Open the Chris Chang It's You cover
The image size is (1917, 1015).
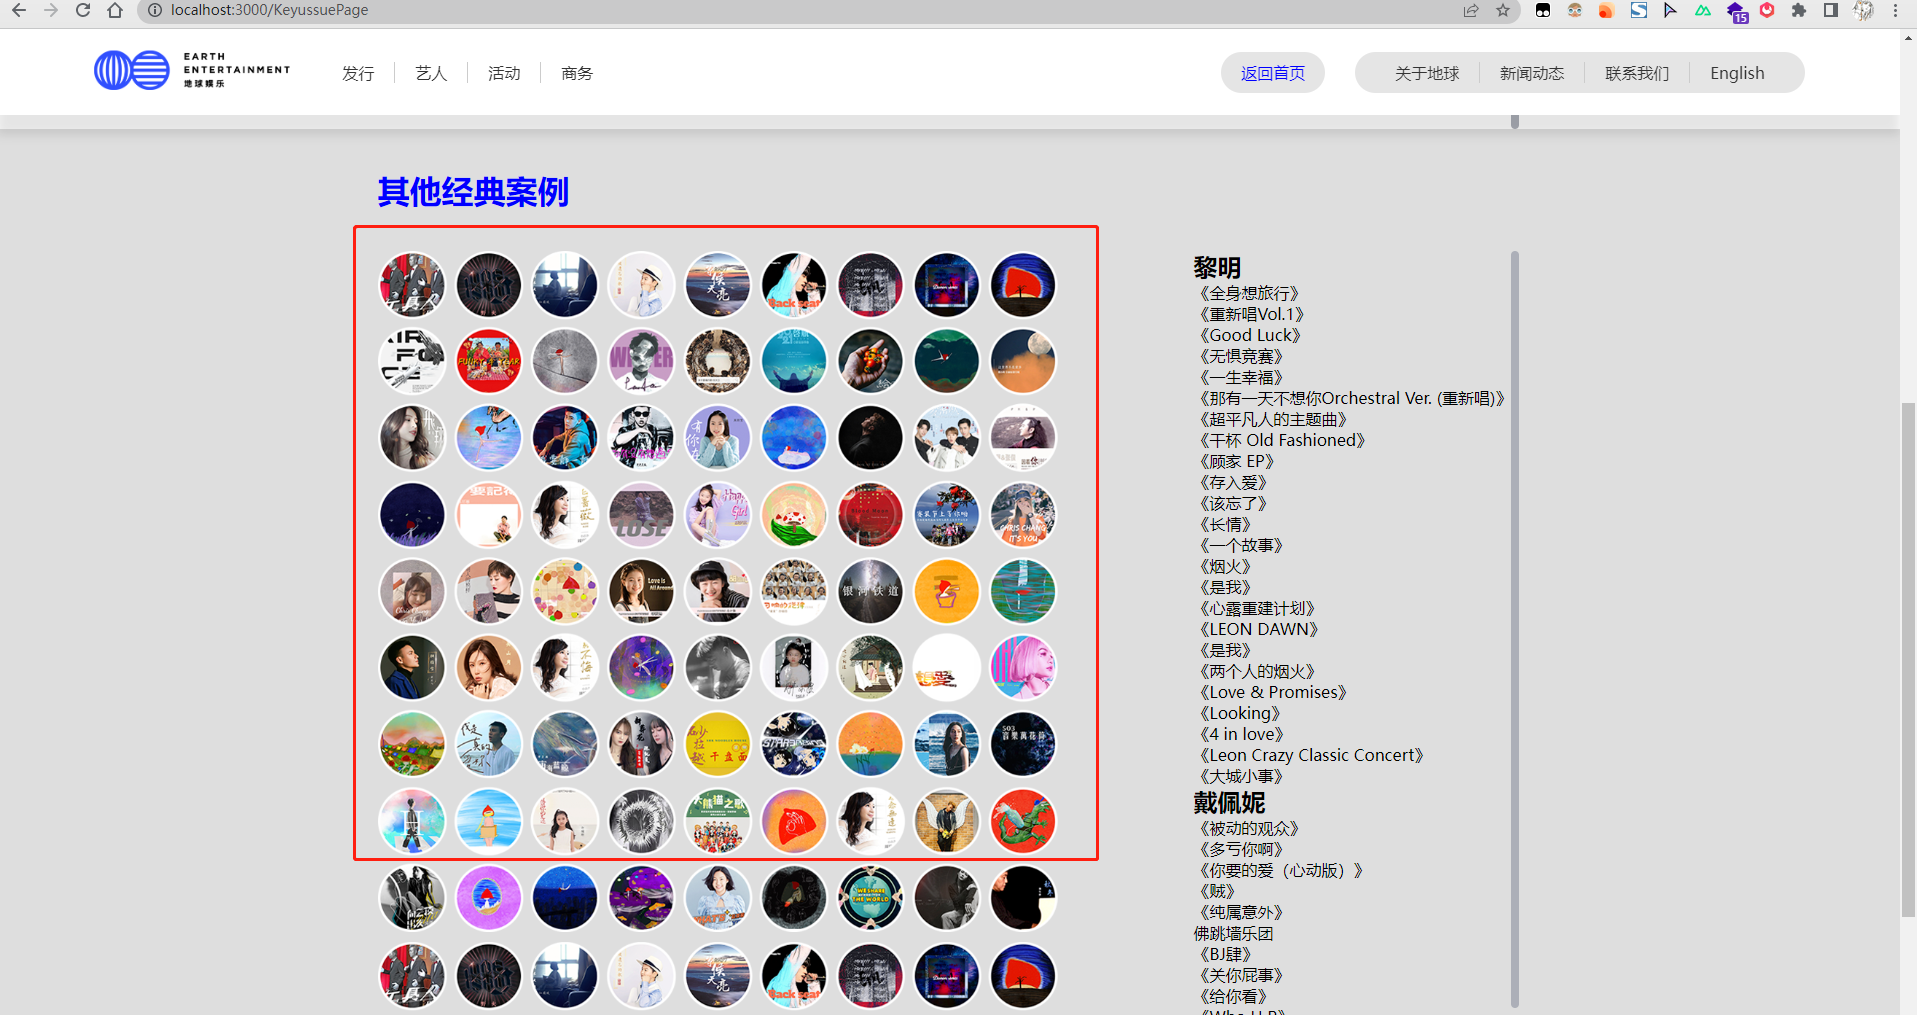pyautogui.click(x=1023, y=515)
